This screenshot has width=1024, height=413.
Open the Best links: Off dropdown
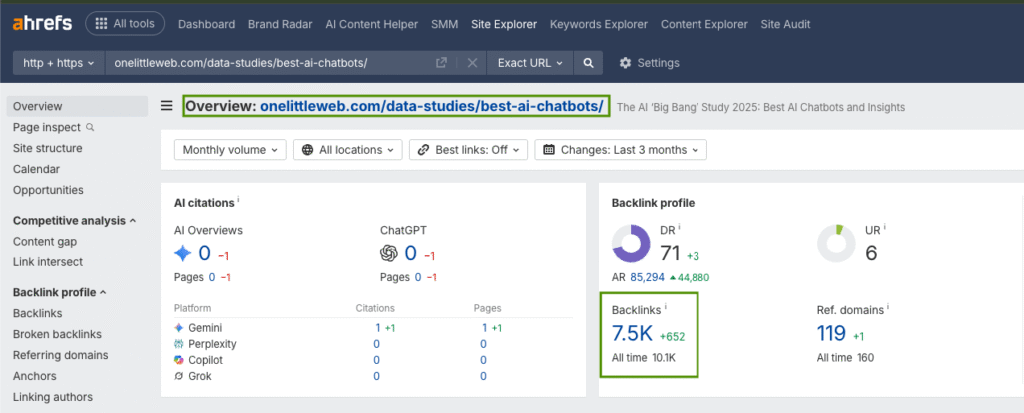pos(469,150)
